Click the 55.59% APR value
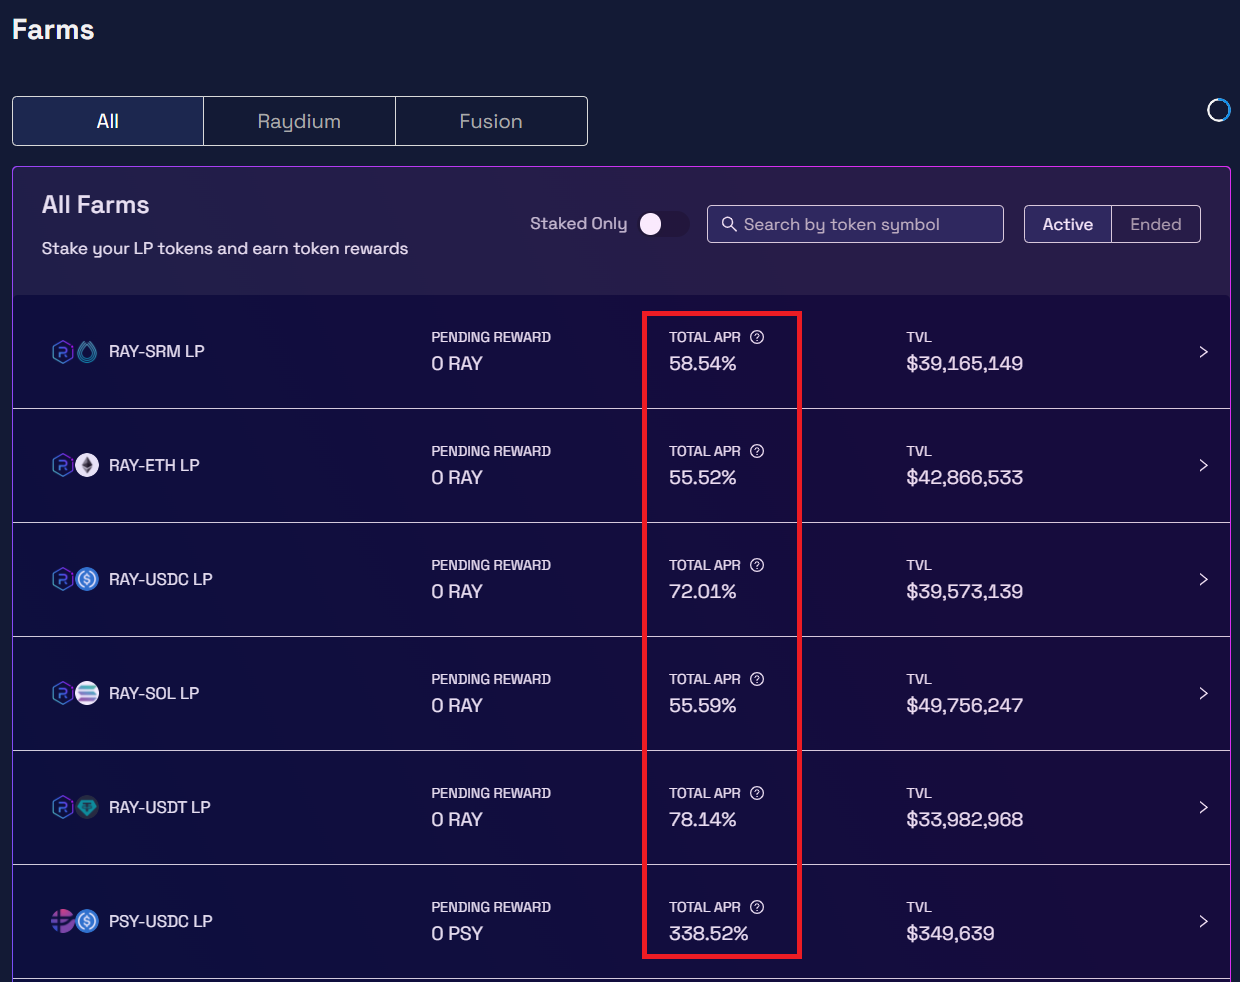This screenshot has width=1240, height=982. pos(702,706)
